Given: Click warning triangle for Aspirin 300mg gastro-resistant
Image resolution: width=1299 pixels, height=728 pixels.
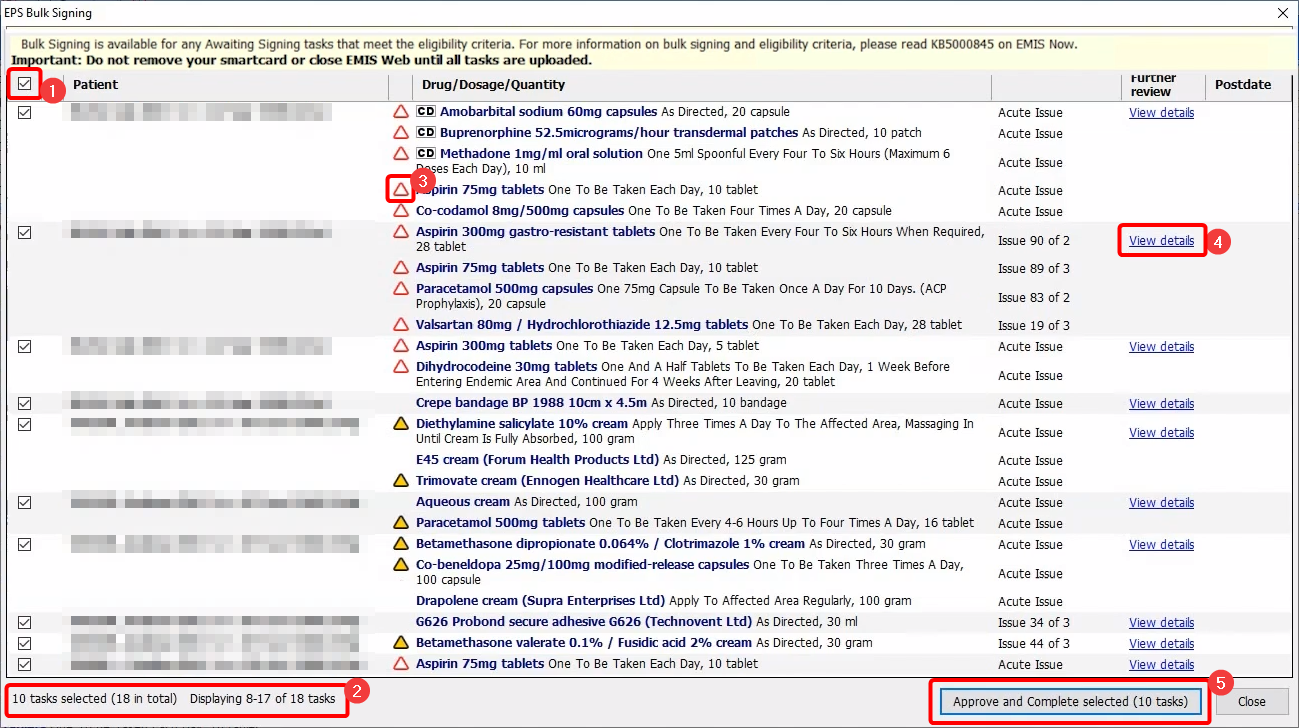Looking at the screenshot, I should point(401,232).
